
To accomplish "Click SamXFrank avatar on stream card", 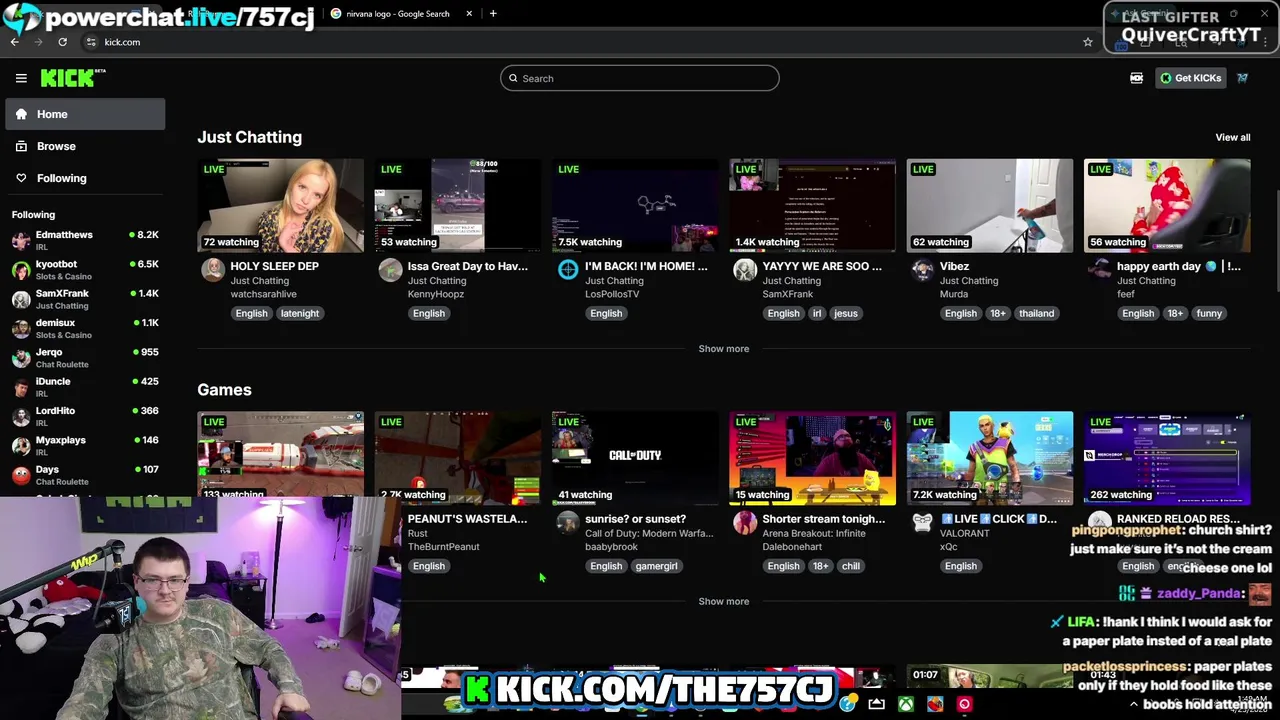I will (745, 270).
